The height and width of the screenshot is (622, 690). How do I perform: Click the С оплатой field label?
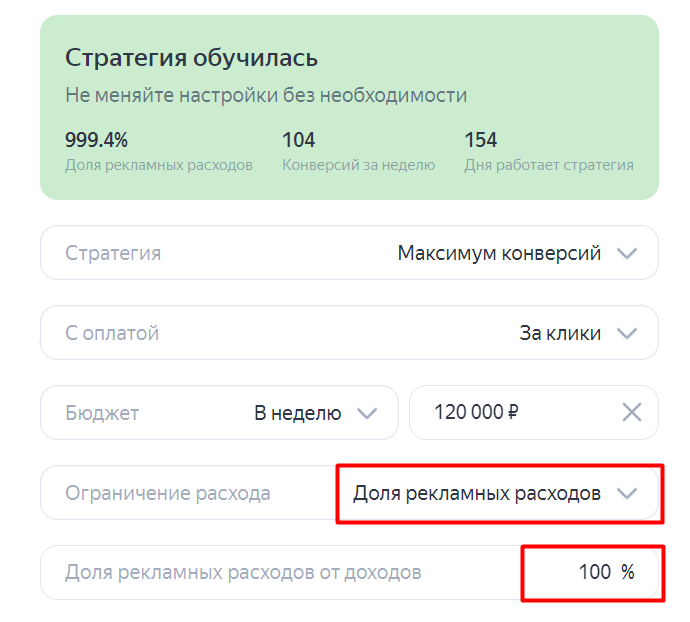click(112, 333)
